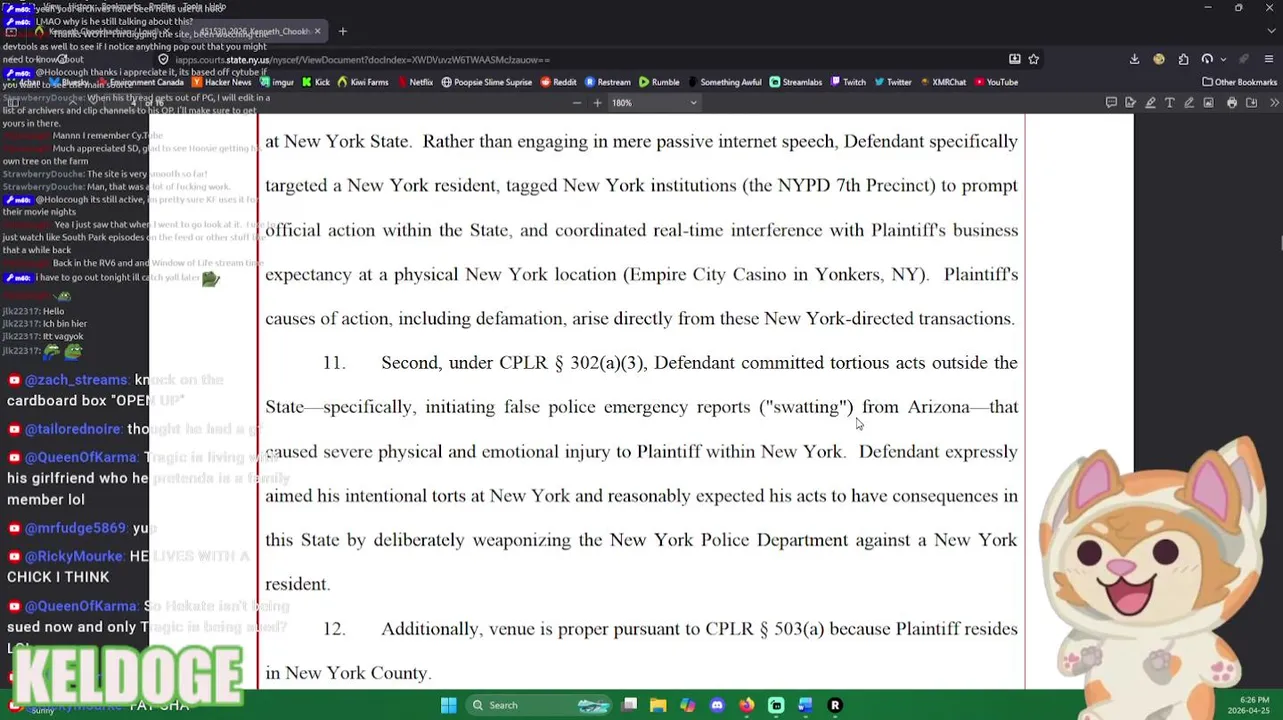The width and height of the screenshot is (1283, 720).
Task: Open Firefox extensions puzzle icon
Action: coord(1183,59)
